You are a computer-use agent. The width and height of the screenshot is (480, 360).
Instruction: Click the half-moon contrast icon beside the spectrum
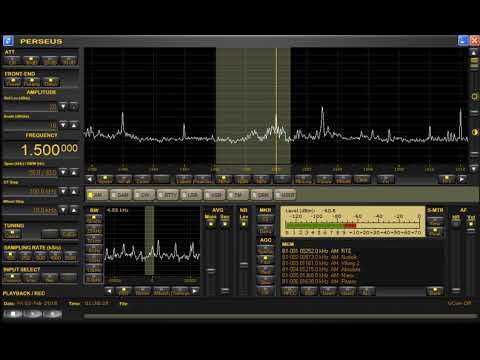[474, 132]
